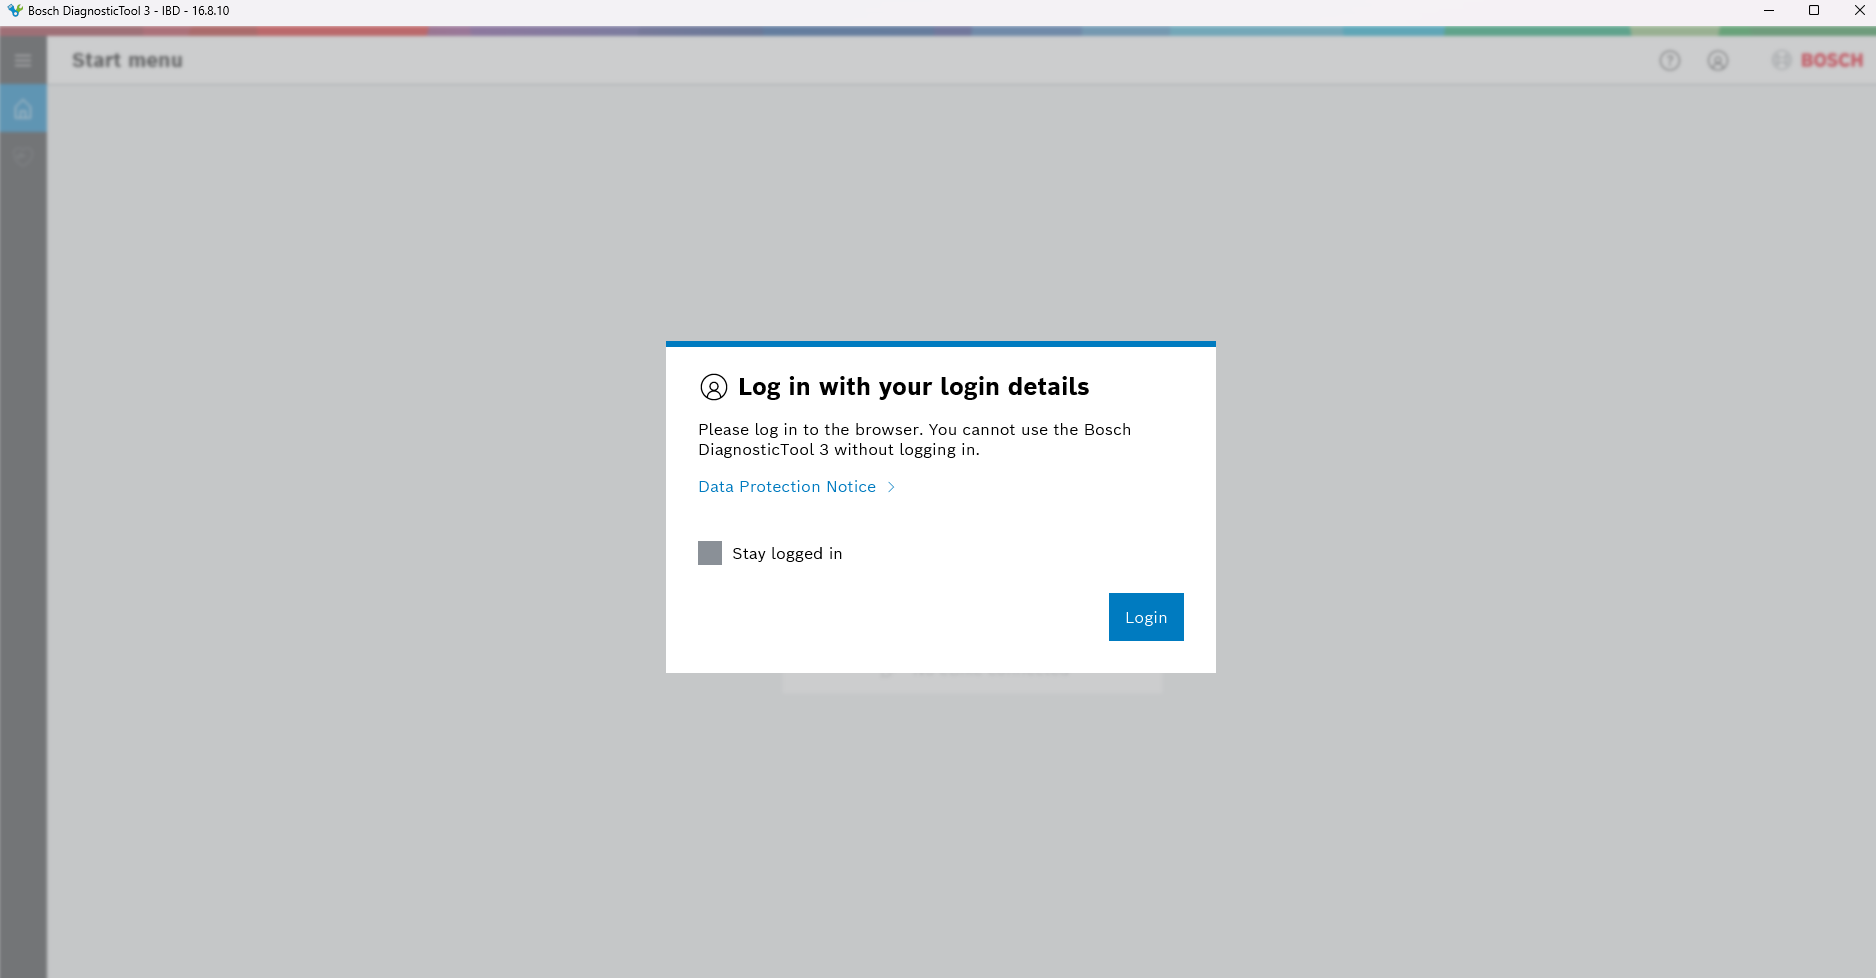
Task: Click the Login button
Action: pyautogui.click(x=1146, y=617)
